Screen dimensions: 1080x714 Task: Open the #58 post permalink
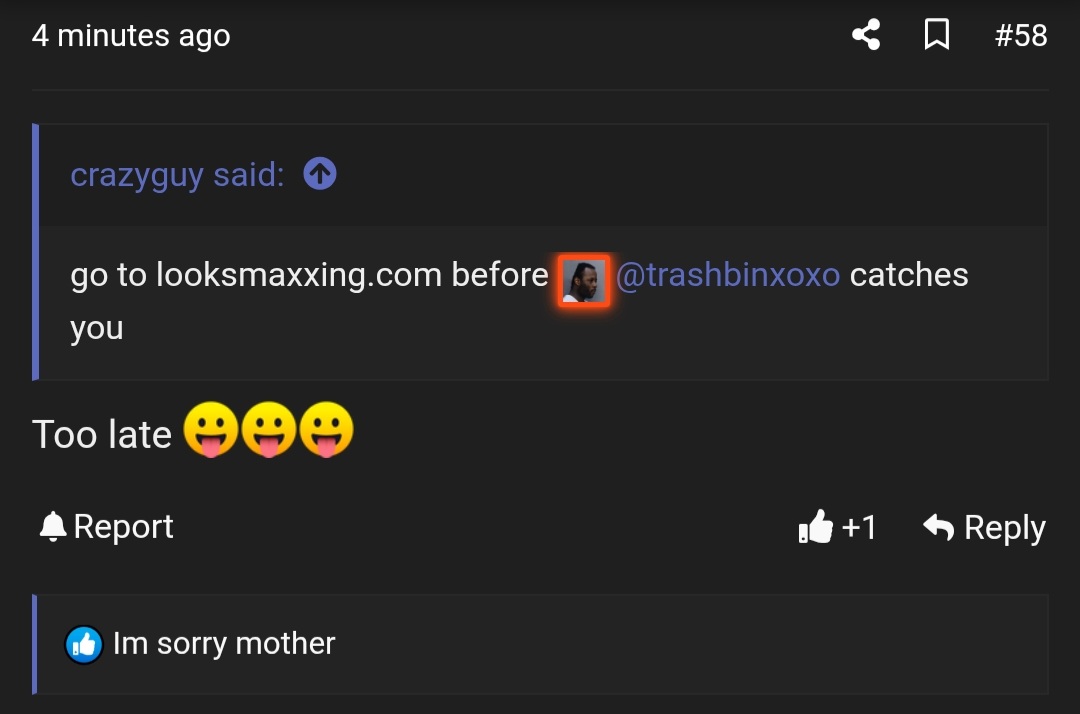click(1021, 36)
